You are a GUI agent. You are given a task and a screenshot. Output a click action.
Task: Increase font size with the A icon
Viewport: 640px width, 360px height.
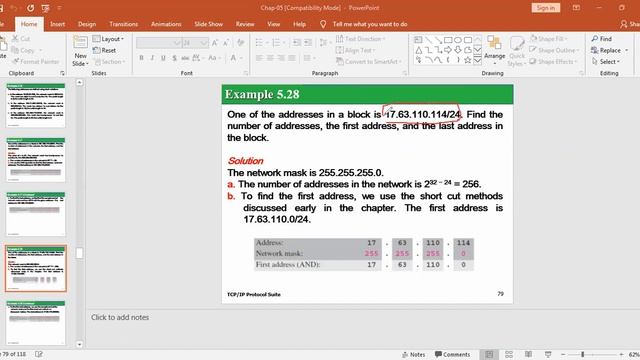215,42
